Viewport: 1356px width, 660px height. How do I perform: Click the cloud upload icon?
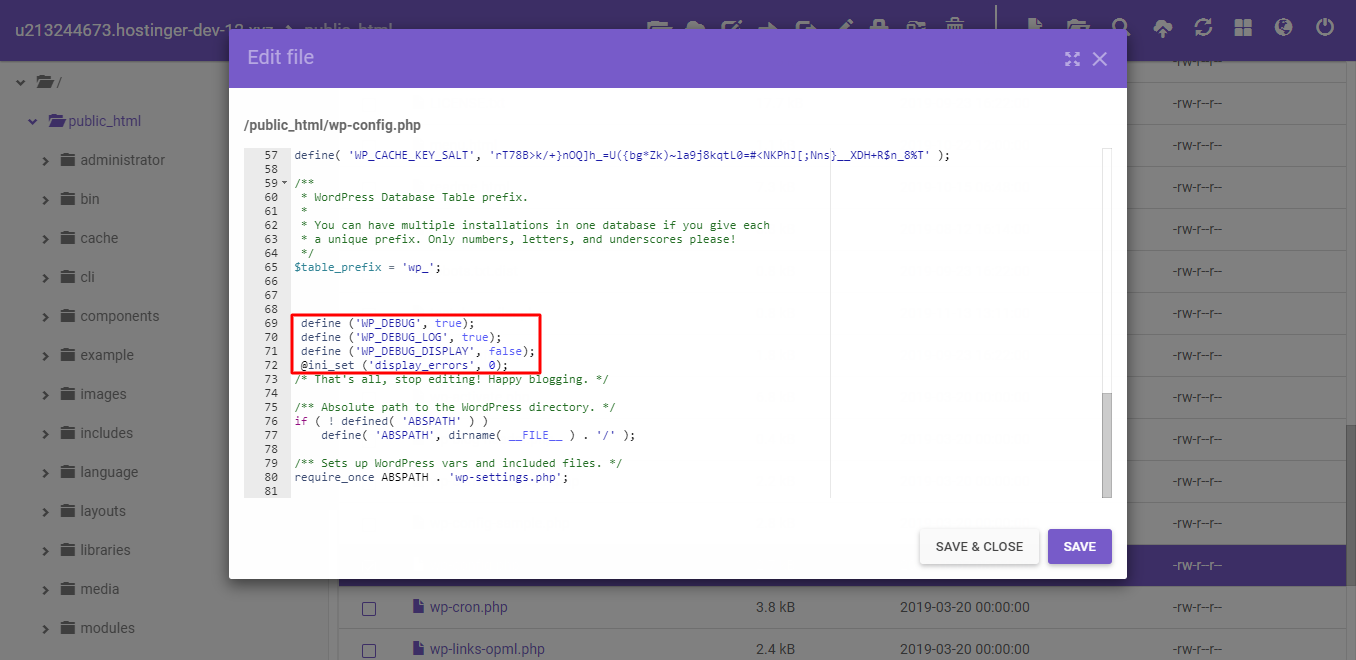[x=1162, y=28]
